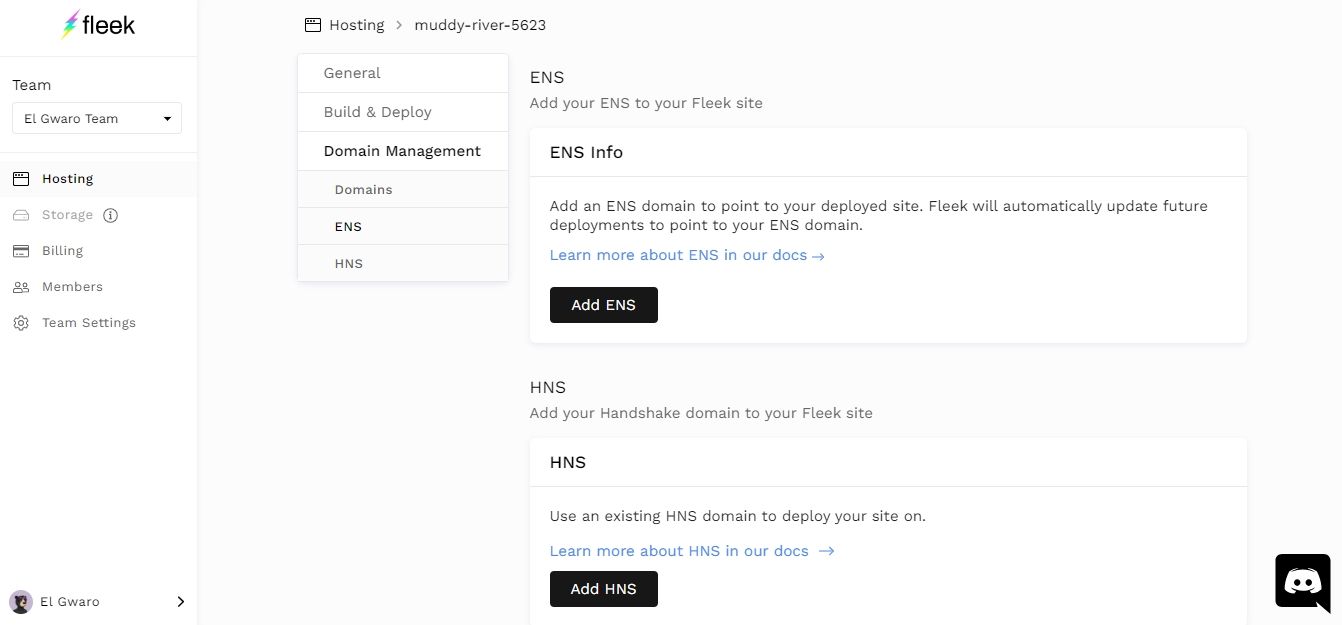Switch to Build & Deploy settings
The image size is (1342, 625).
point(377,112)
